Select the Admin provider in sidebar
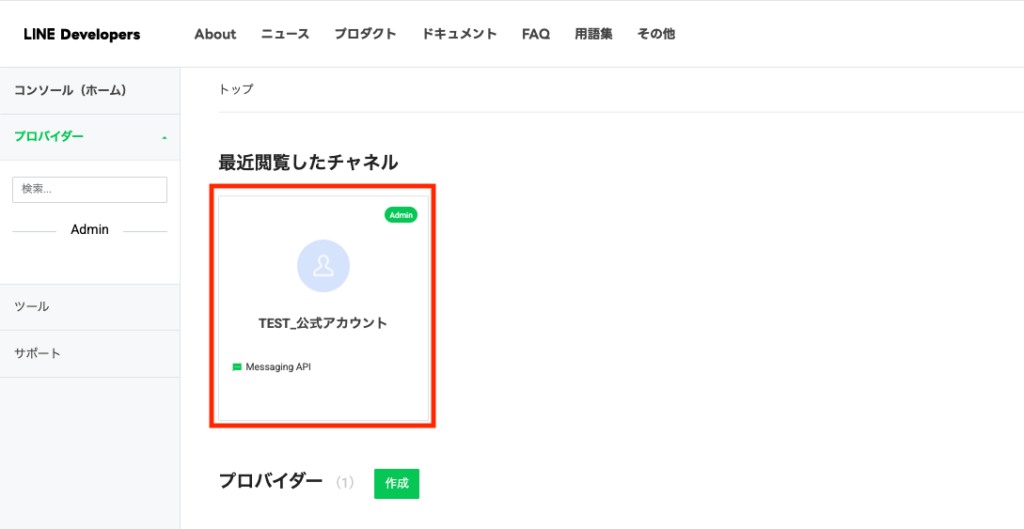The image size is (1024, 529). pos(89,230)
